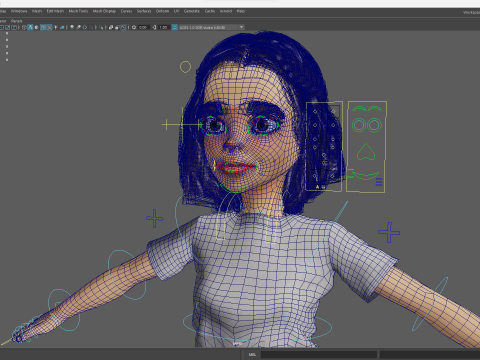The width and height of the screenshot is (480, 360).
Task: Open the Mesh Tools menu
Action: (78, 11)
